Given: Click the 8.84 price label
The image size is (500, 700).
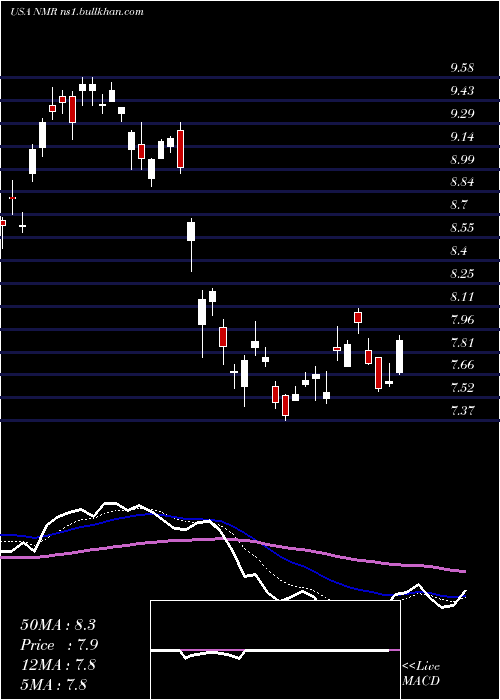Looking at the screenshot, I should click(x=462, y=183).
